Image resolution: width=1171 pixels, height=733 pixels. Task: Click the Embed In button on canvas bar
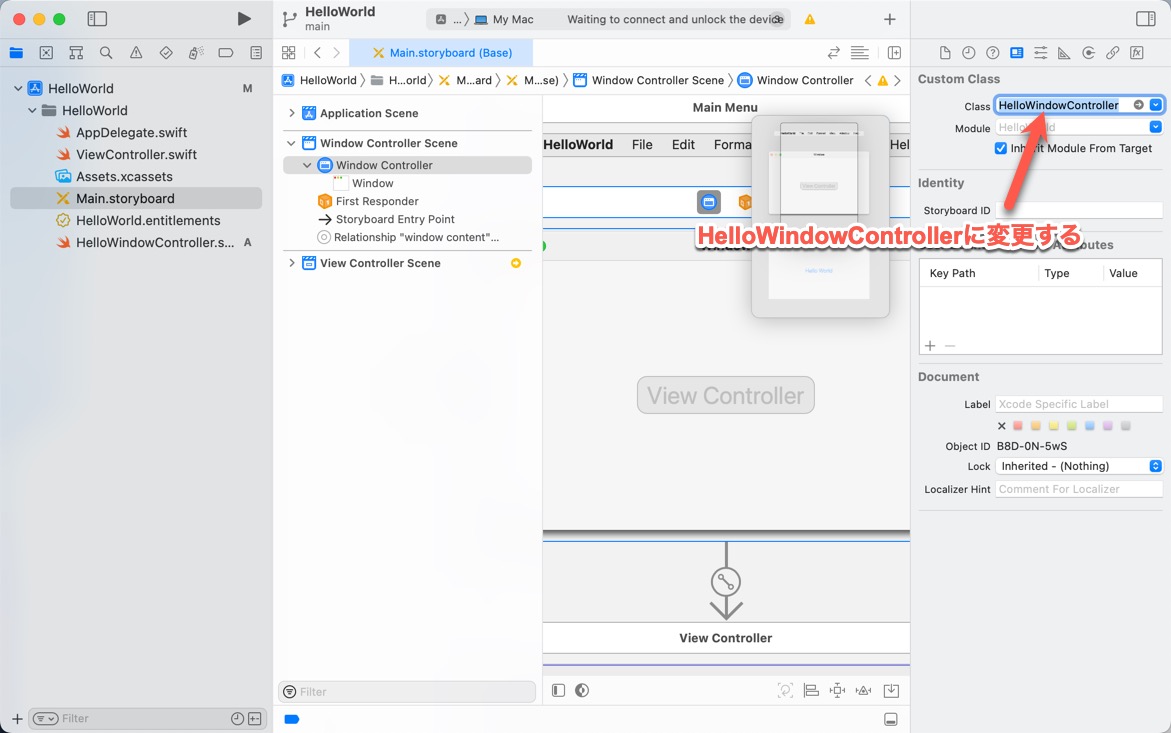coord(891,690)
